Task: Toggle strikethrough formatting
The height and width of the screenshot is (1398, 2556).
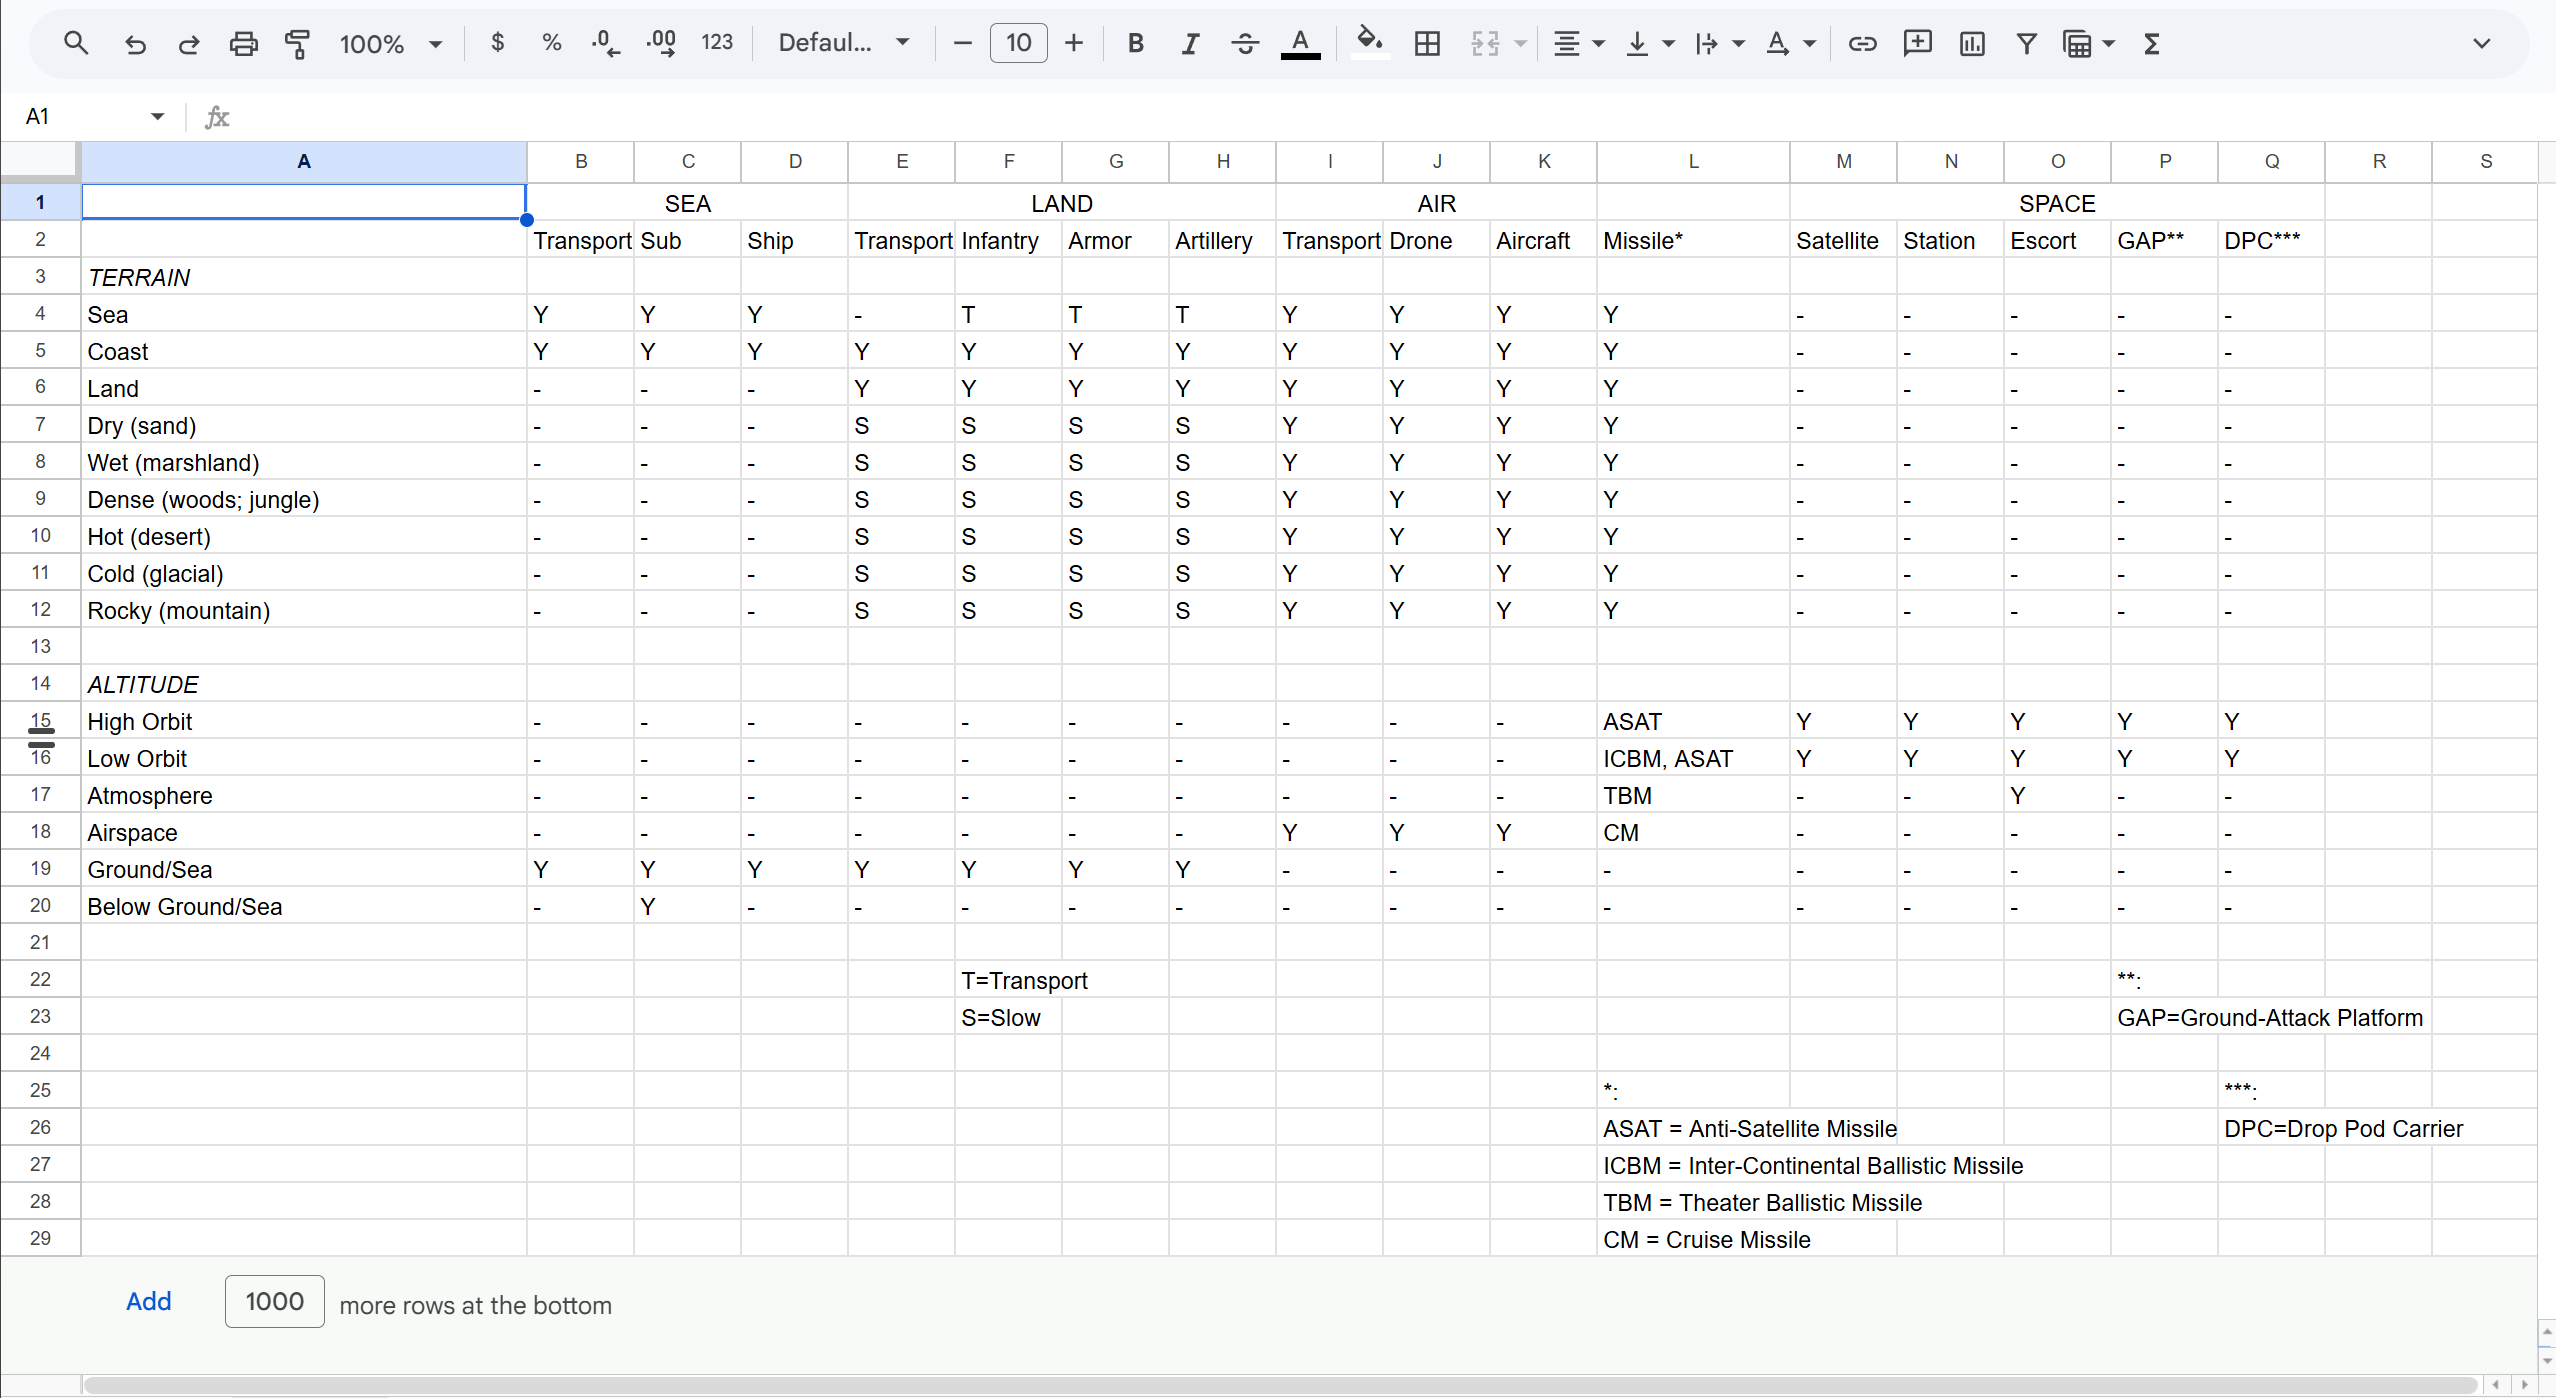Action: coord(1245,43)
